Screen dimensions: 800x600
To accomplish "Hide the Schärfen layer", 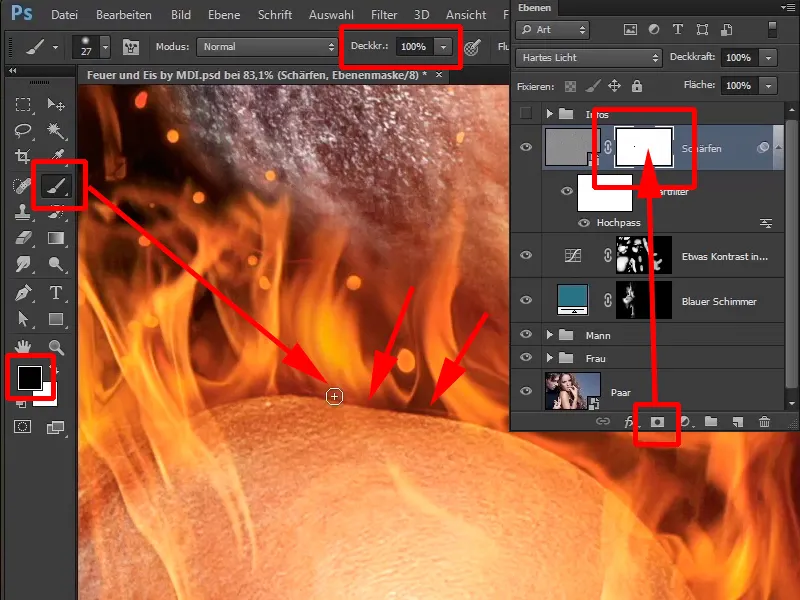I will pos(526,147).
